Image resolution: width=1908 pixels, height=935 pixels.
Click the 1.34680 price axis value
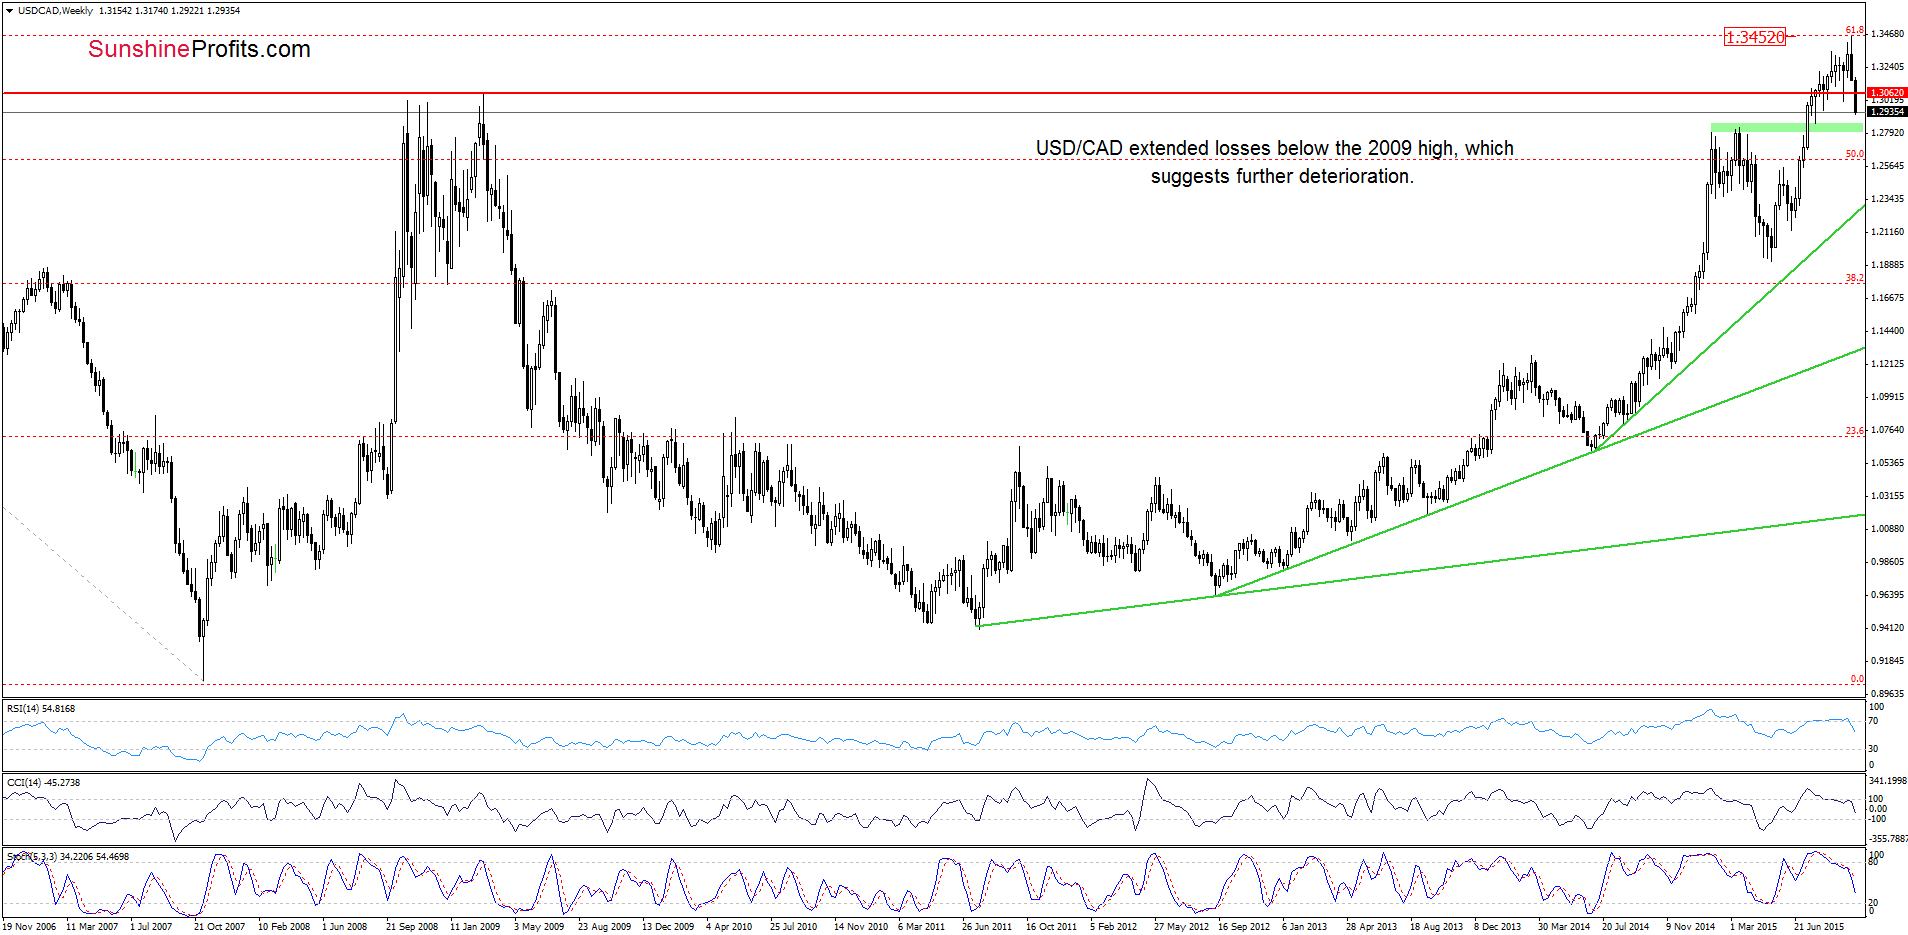coord(1887,34)
